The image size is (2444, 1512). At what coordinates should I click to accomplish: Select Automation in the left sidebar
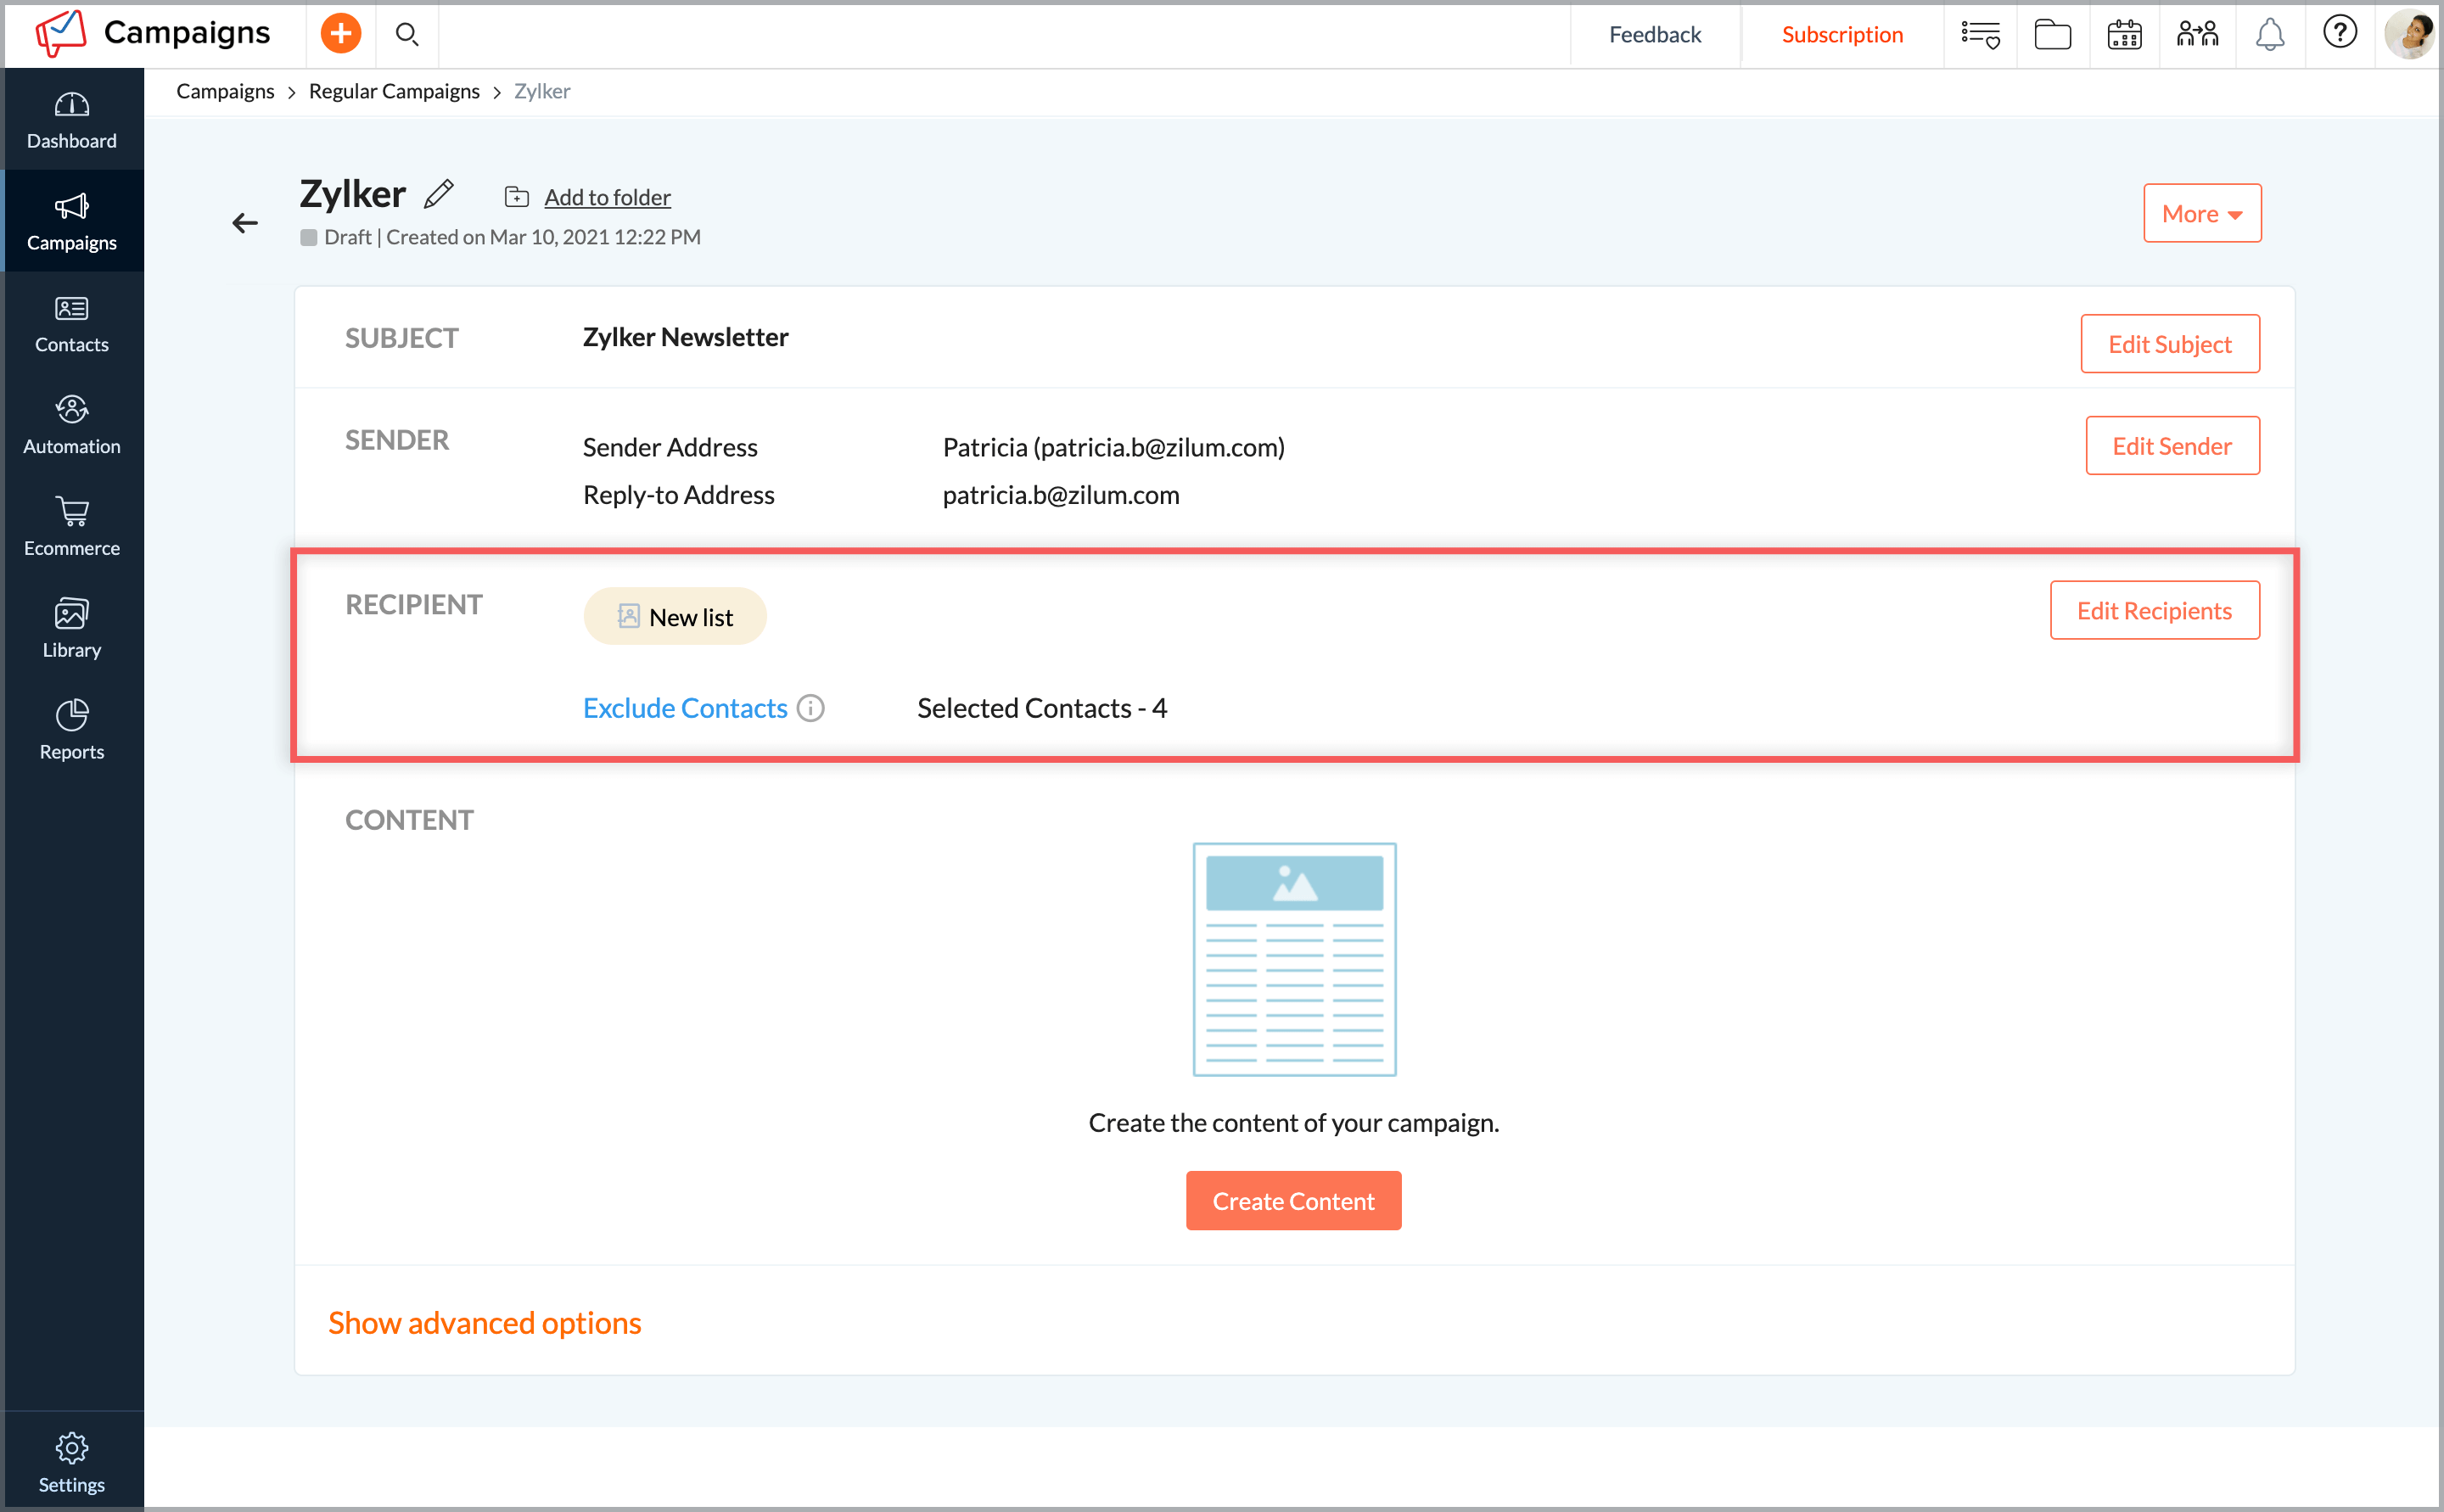[71, 423]
